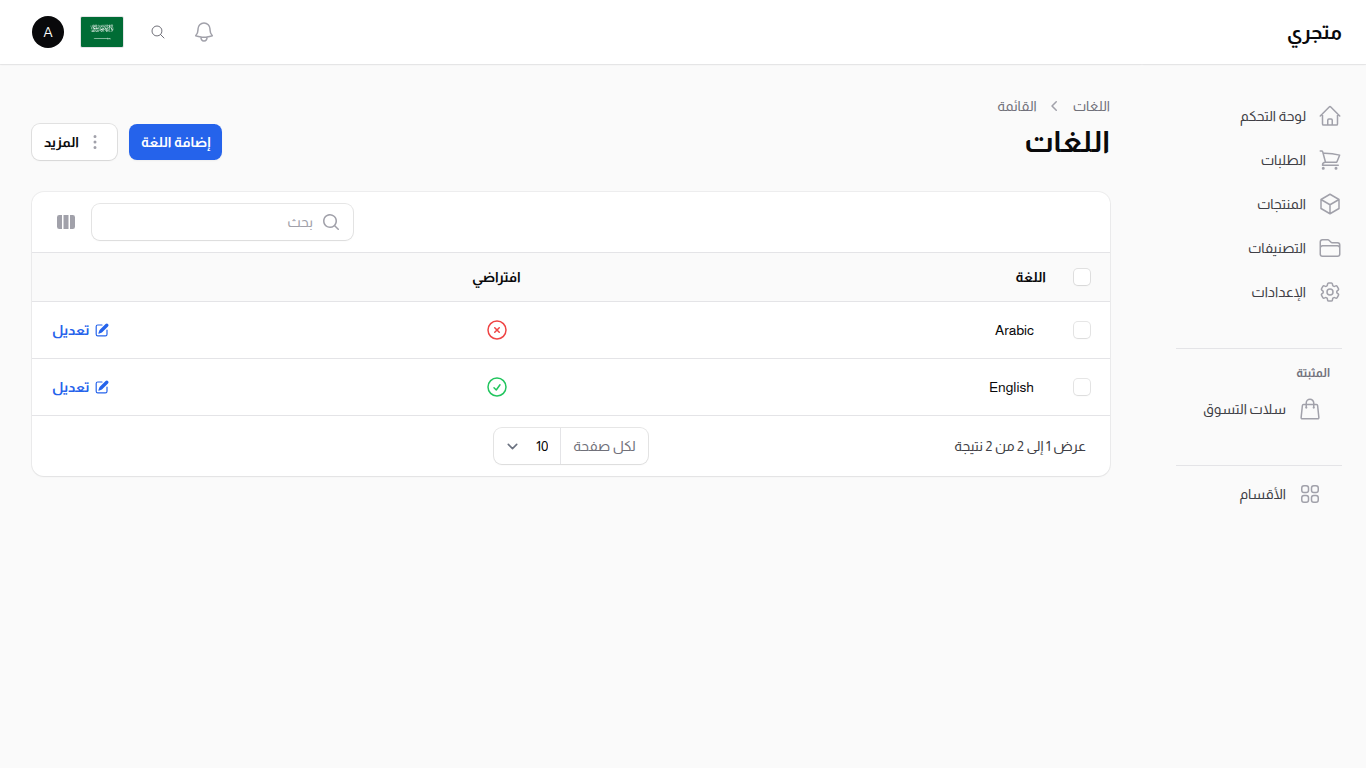The height and width of the screenshot is (768, 1366).
Task: Check the checkbox next to English
Action: click(x=1081, y=387)
